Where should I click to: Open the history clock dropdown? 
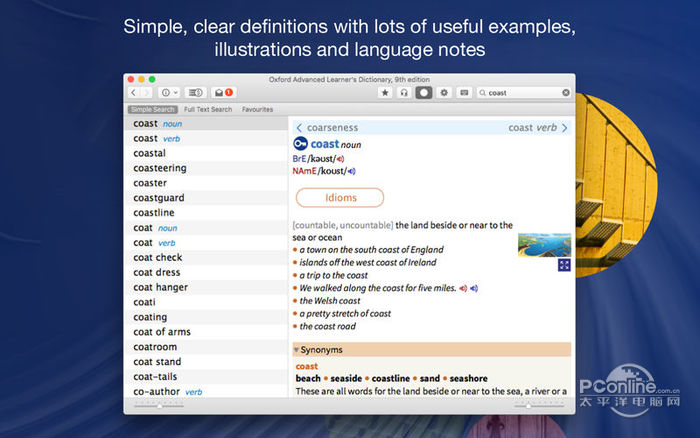[x=169, y=92]
